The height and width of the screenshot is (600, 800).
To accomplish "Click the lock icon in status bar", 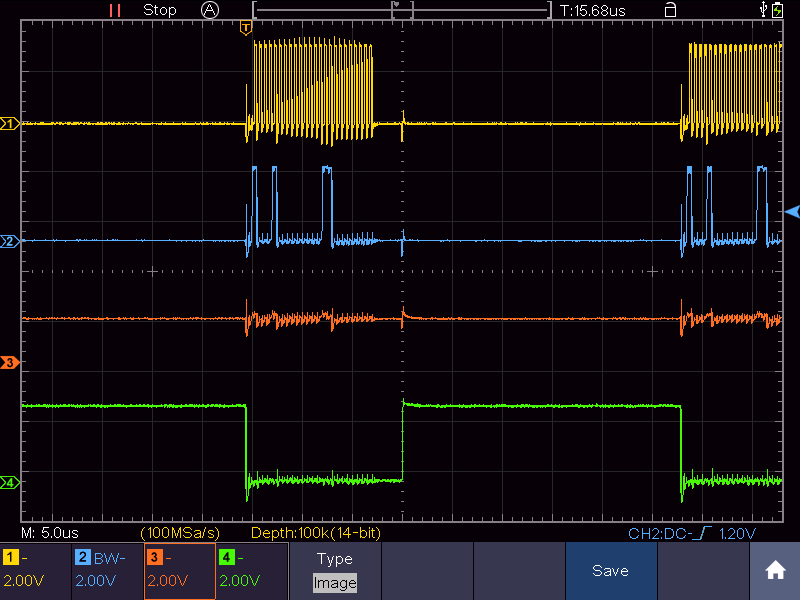I will click(x=670, y=10).
